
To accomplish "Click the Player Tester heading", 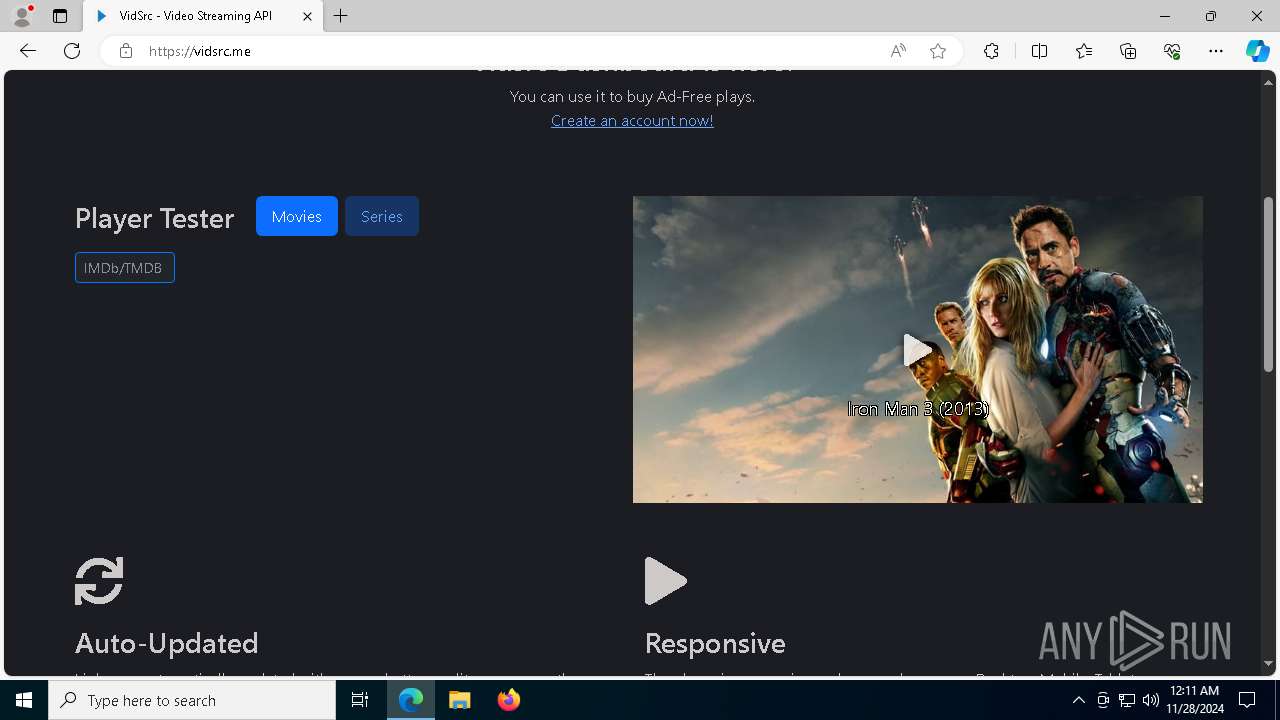I will (155, 218).
